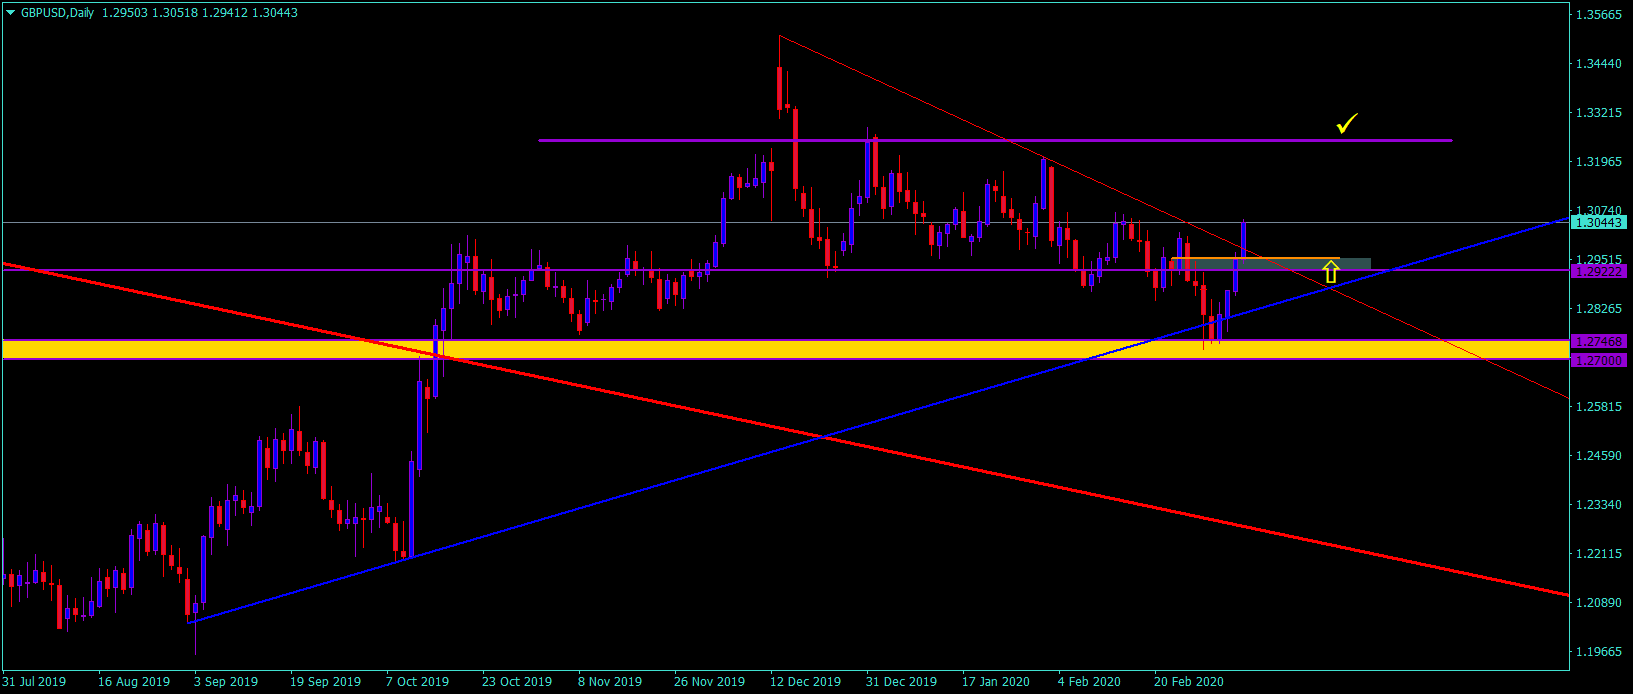The height and width of the screenshot is (694, 1633).
Task: Click the GBPUSD,Daily chart title text
Action: pyautogui.click(x=58, y=13)
